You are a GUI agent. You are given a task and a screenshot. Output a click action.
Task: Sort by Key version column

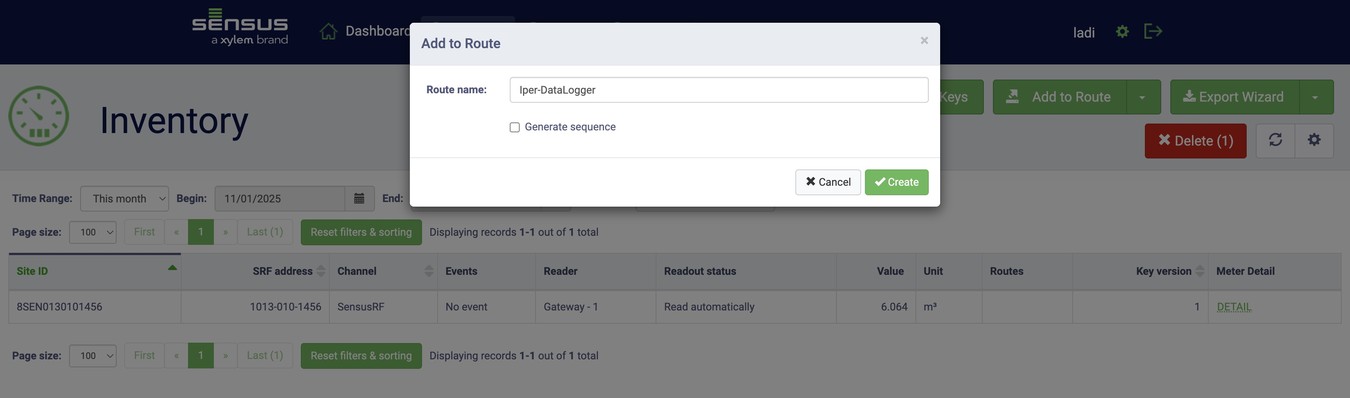point(1140,271)
